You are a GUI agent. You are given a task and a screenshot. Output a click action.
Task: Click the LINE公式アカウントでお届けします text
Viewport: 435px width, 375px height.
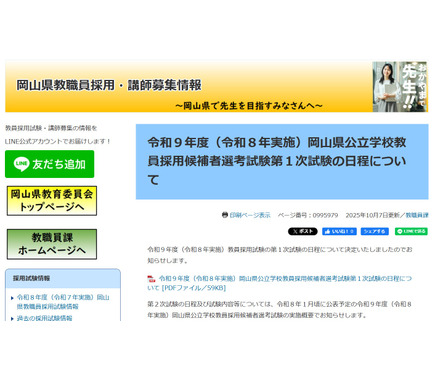click(x=58, y=141)
